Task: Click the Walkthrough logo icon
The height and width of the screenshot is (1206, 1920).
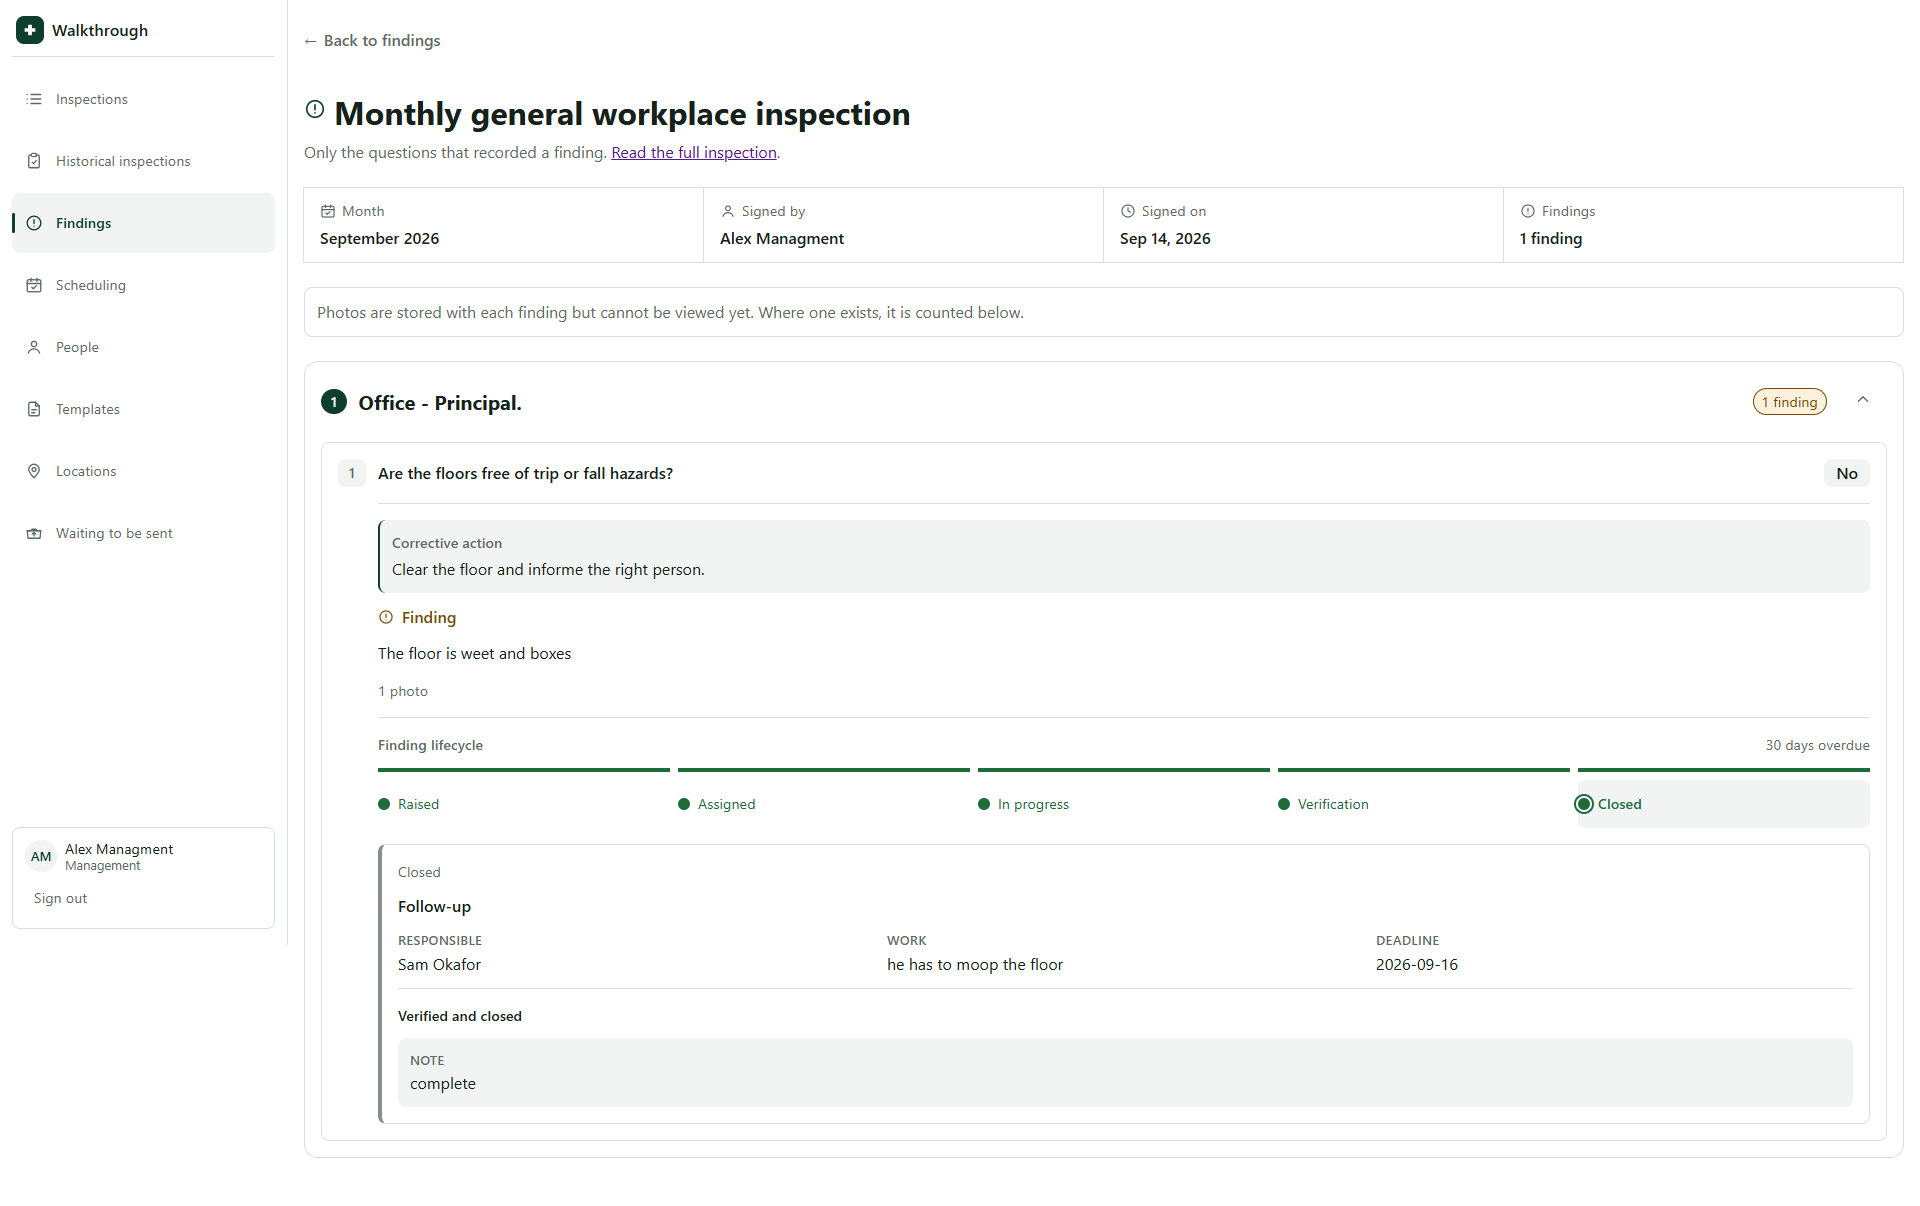Action: coord(30,30)
